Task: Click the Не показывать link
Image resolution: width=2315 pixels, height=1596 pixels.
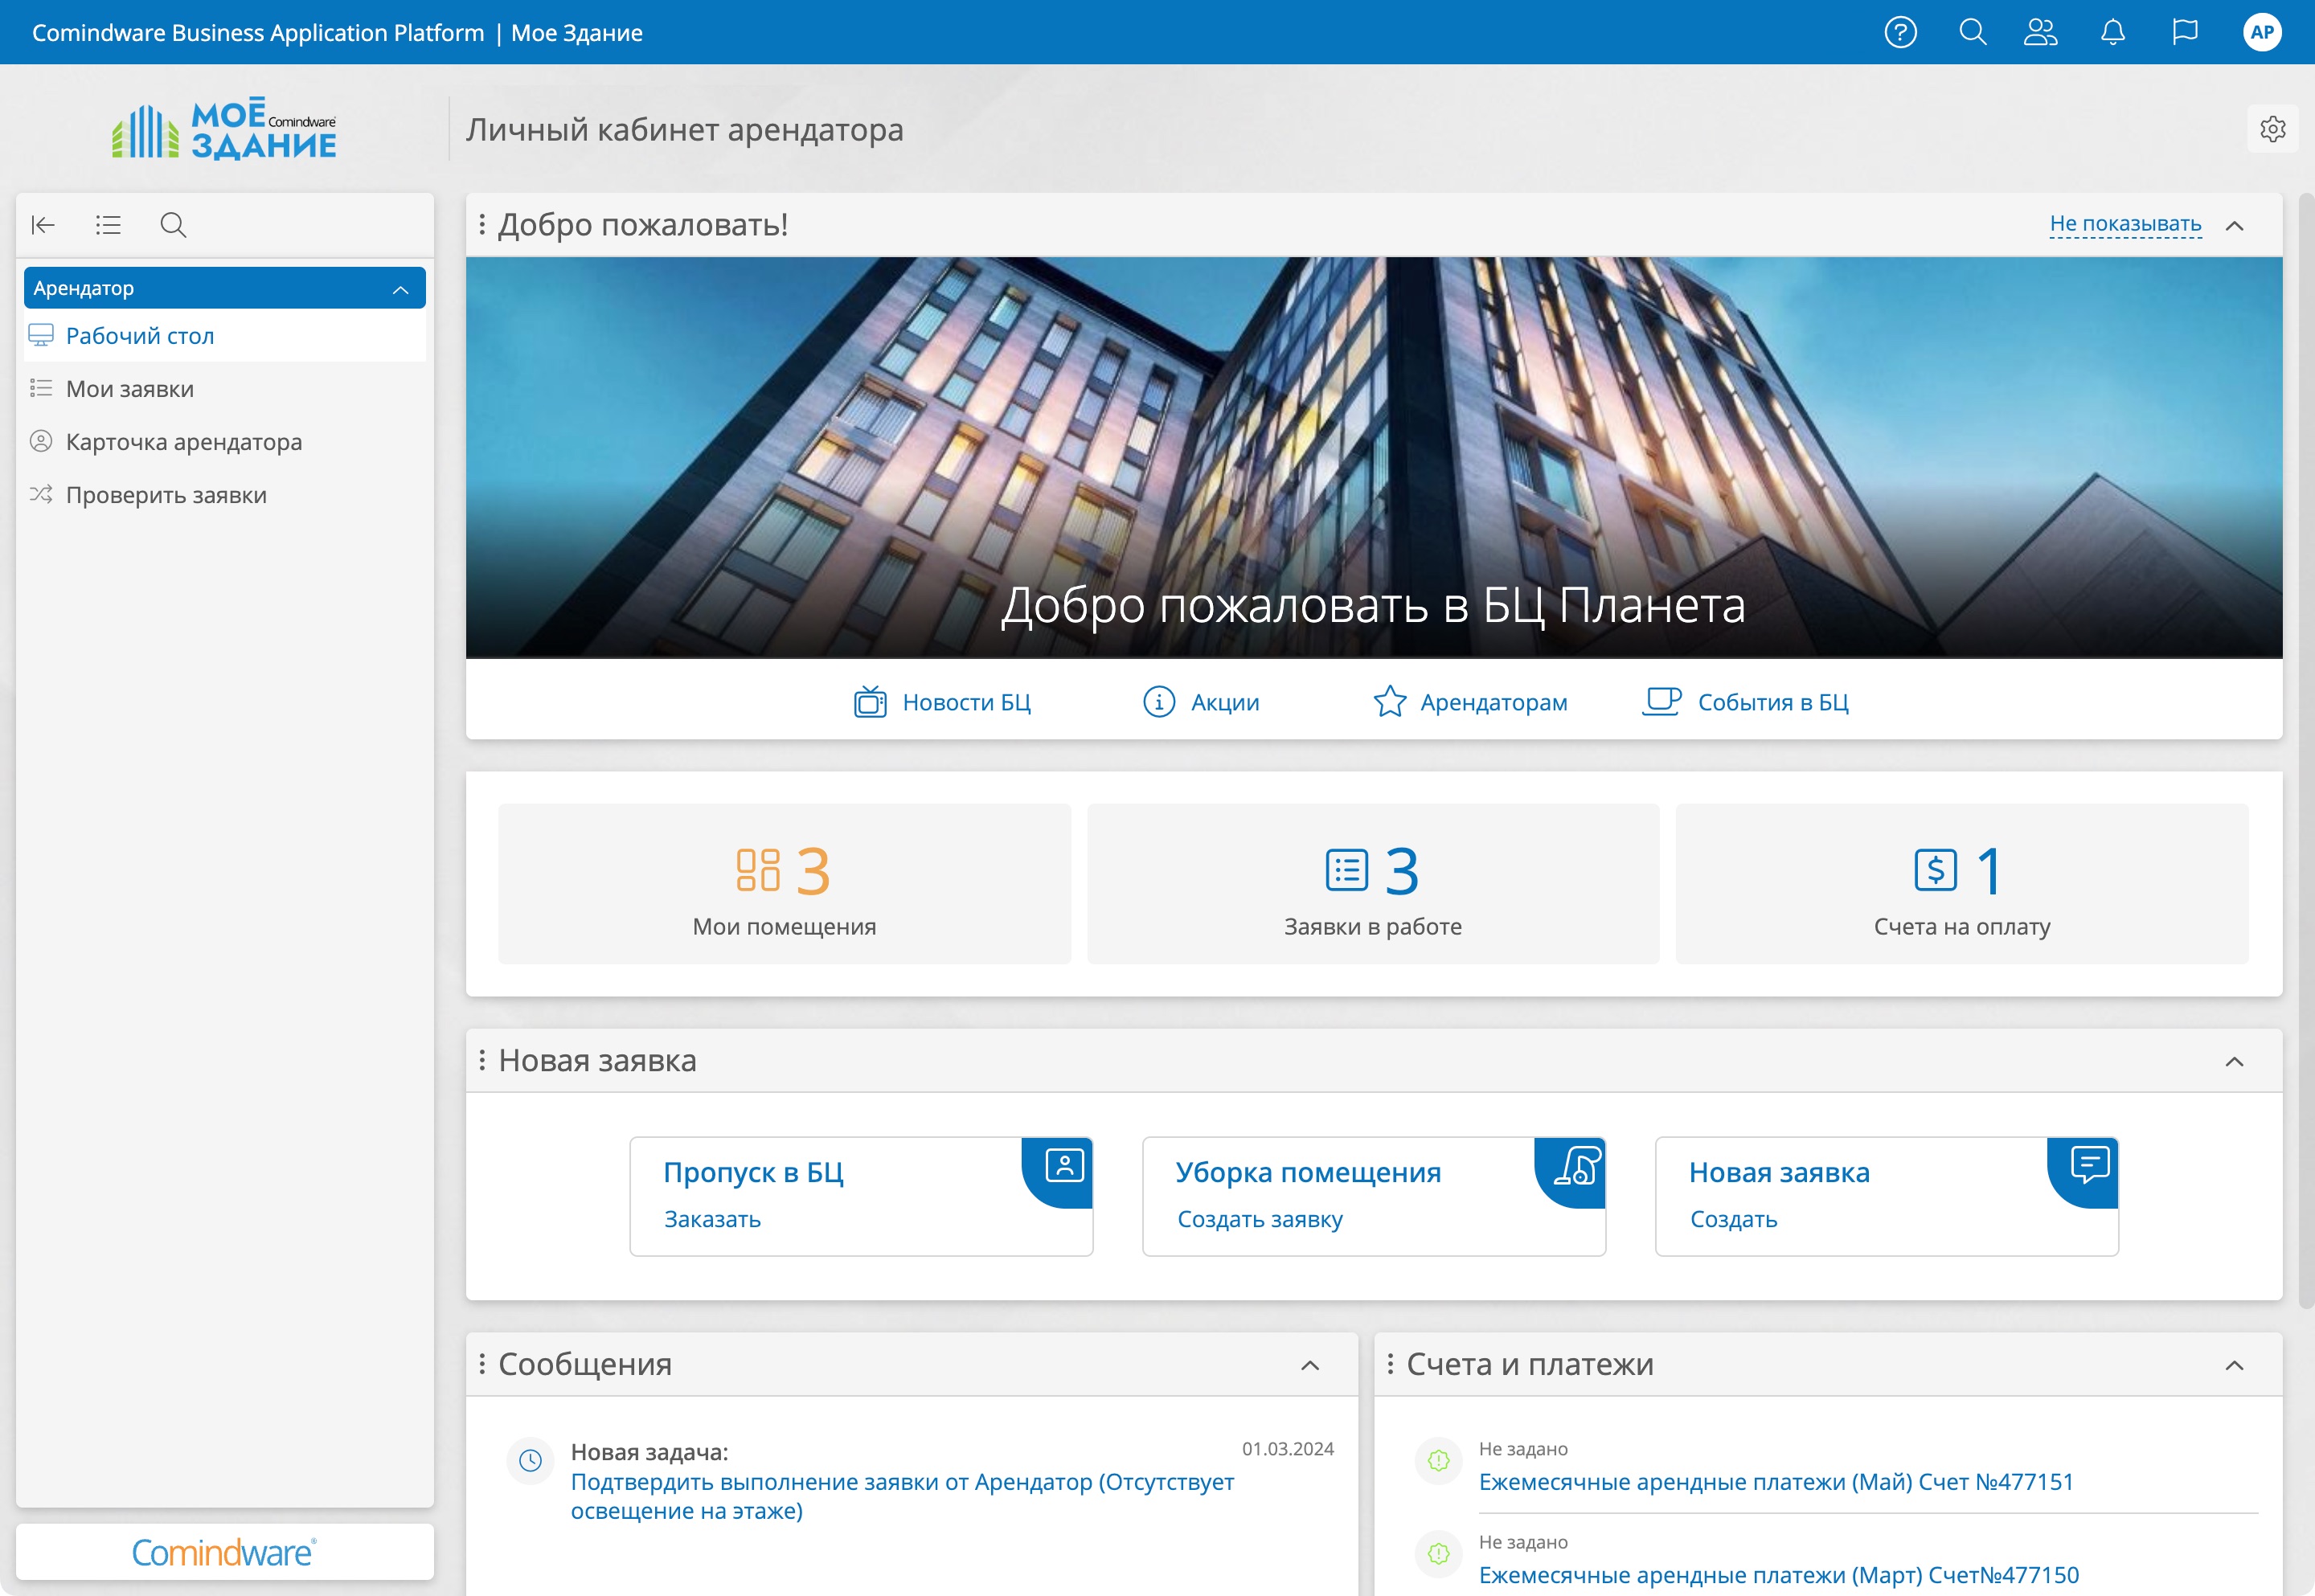Action: point(2125,224)
